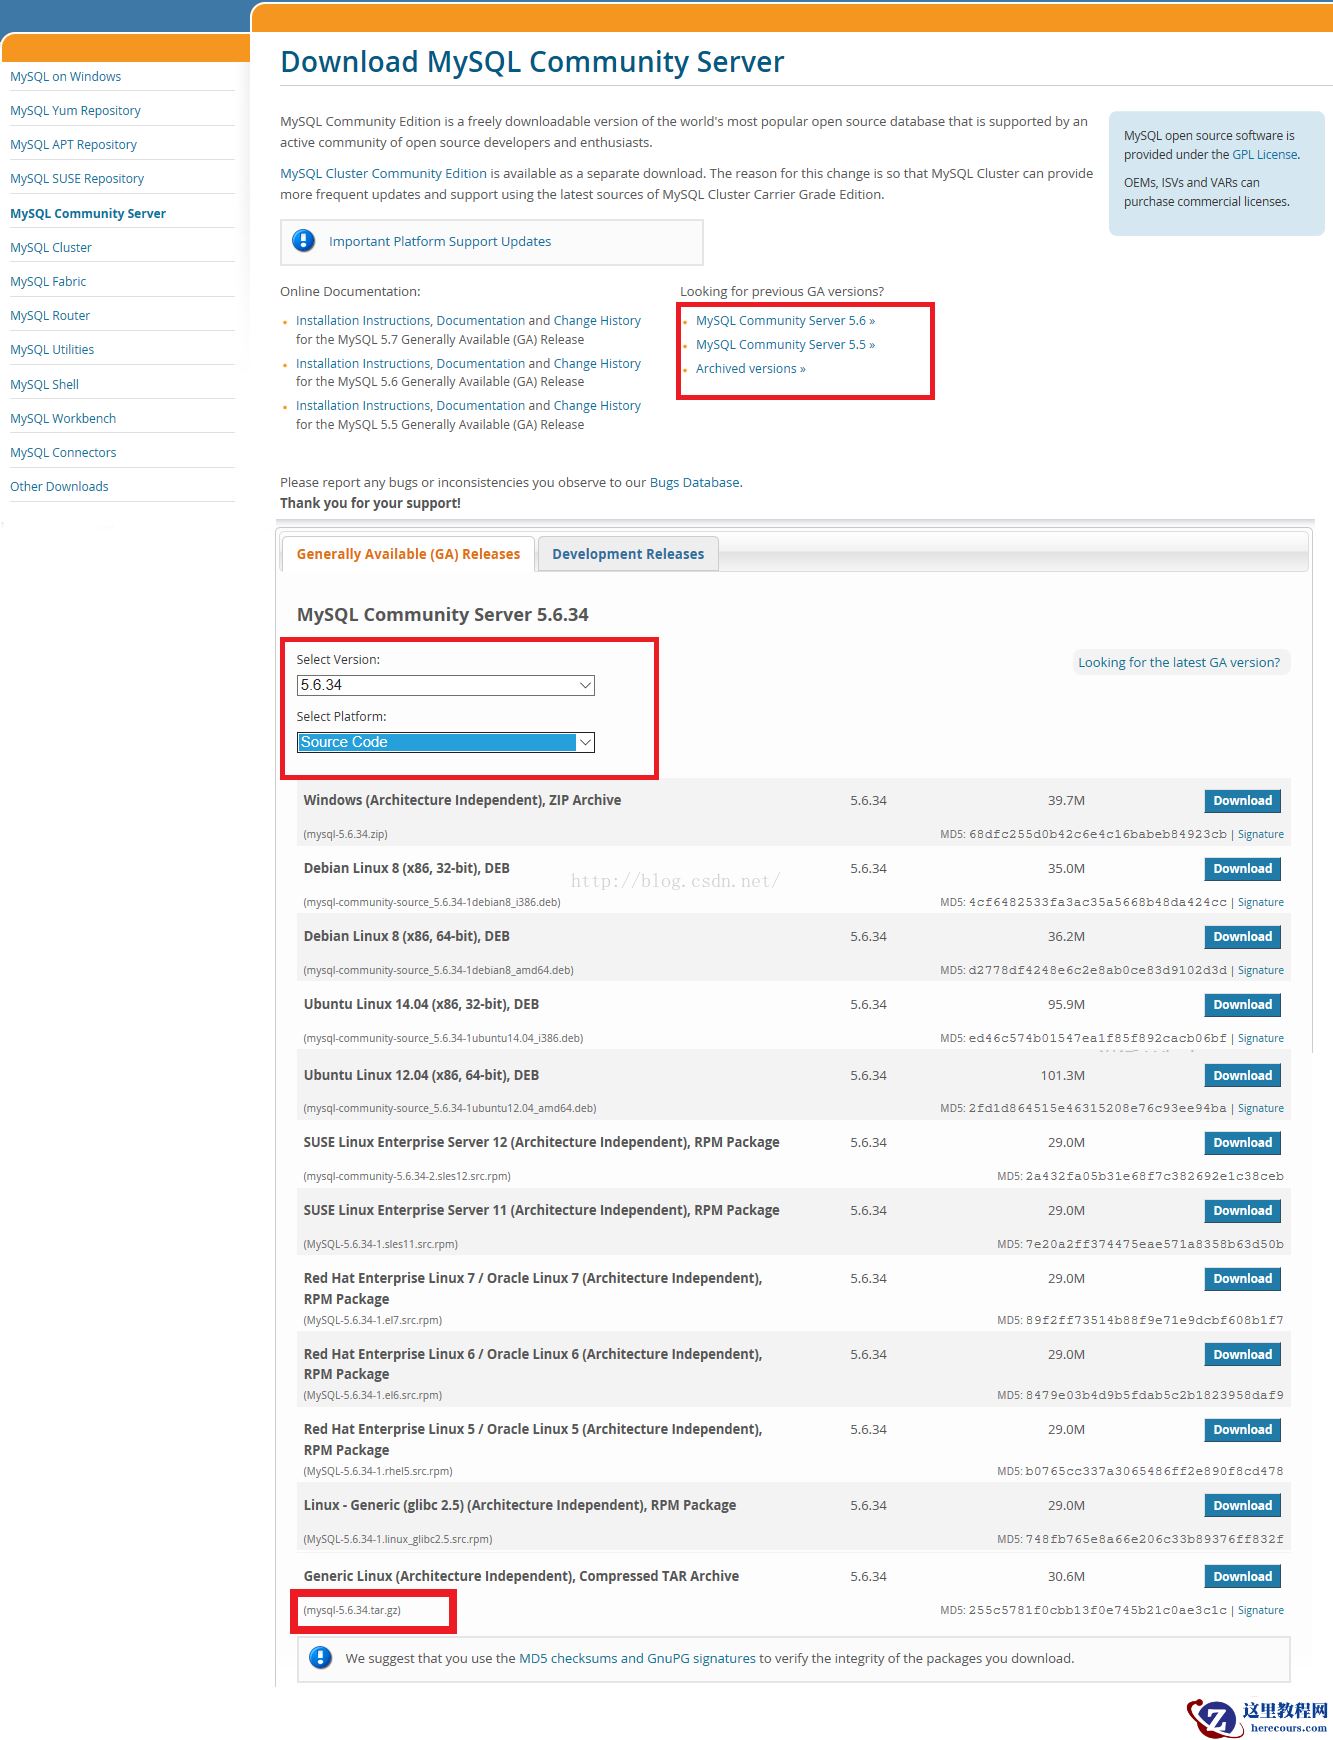Open the Bugs Database link

695,483
